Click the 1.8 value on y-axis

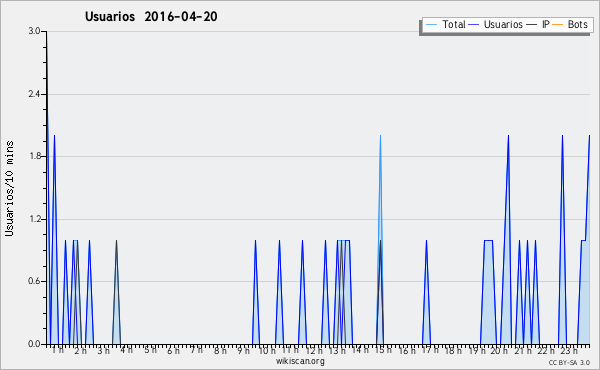point(34,156)
